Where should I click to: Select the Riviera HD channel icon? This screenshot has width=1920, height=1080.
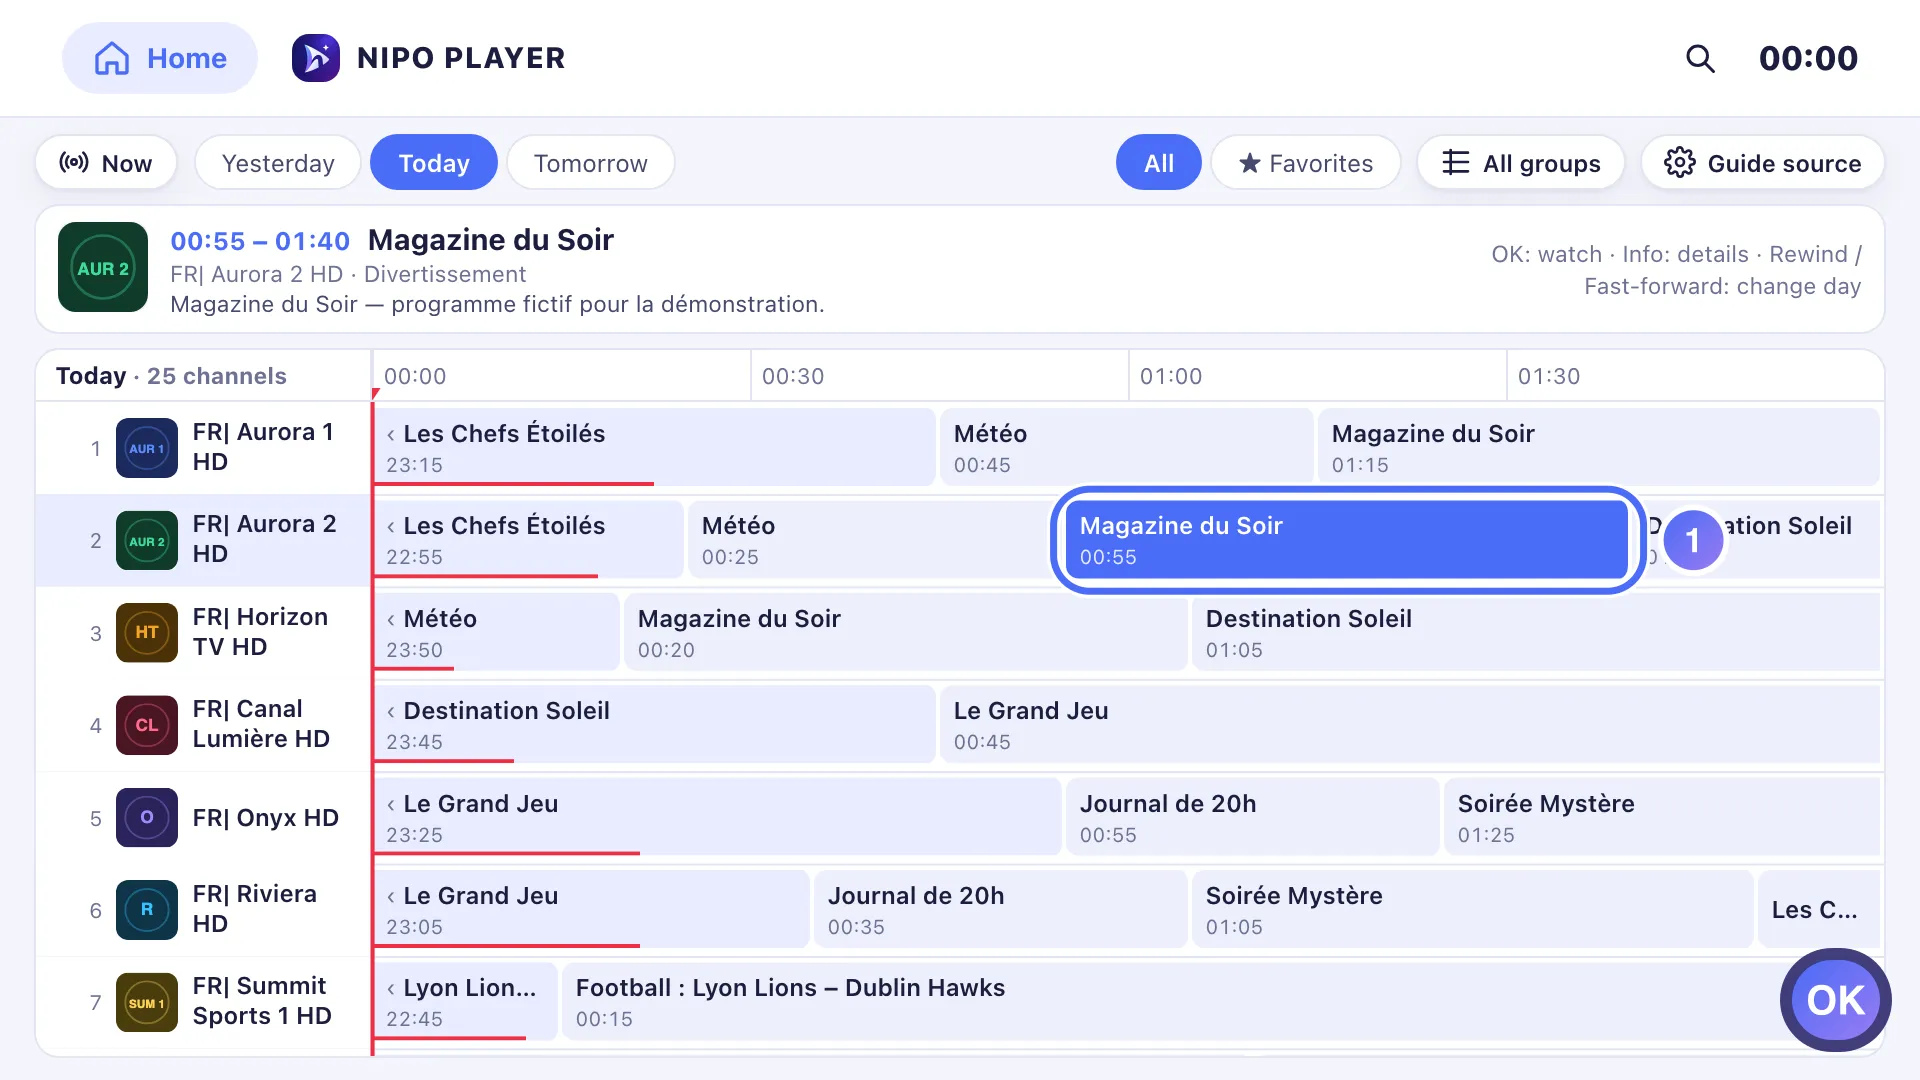tap(147, 910)
